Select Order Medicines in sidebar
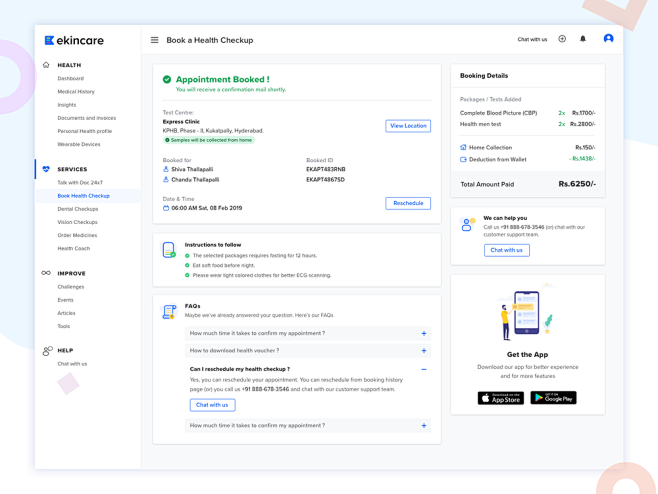This screenshot has height=494, width=658. coord(77,235)
